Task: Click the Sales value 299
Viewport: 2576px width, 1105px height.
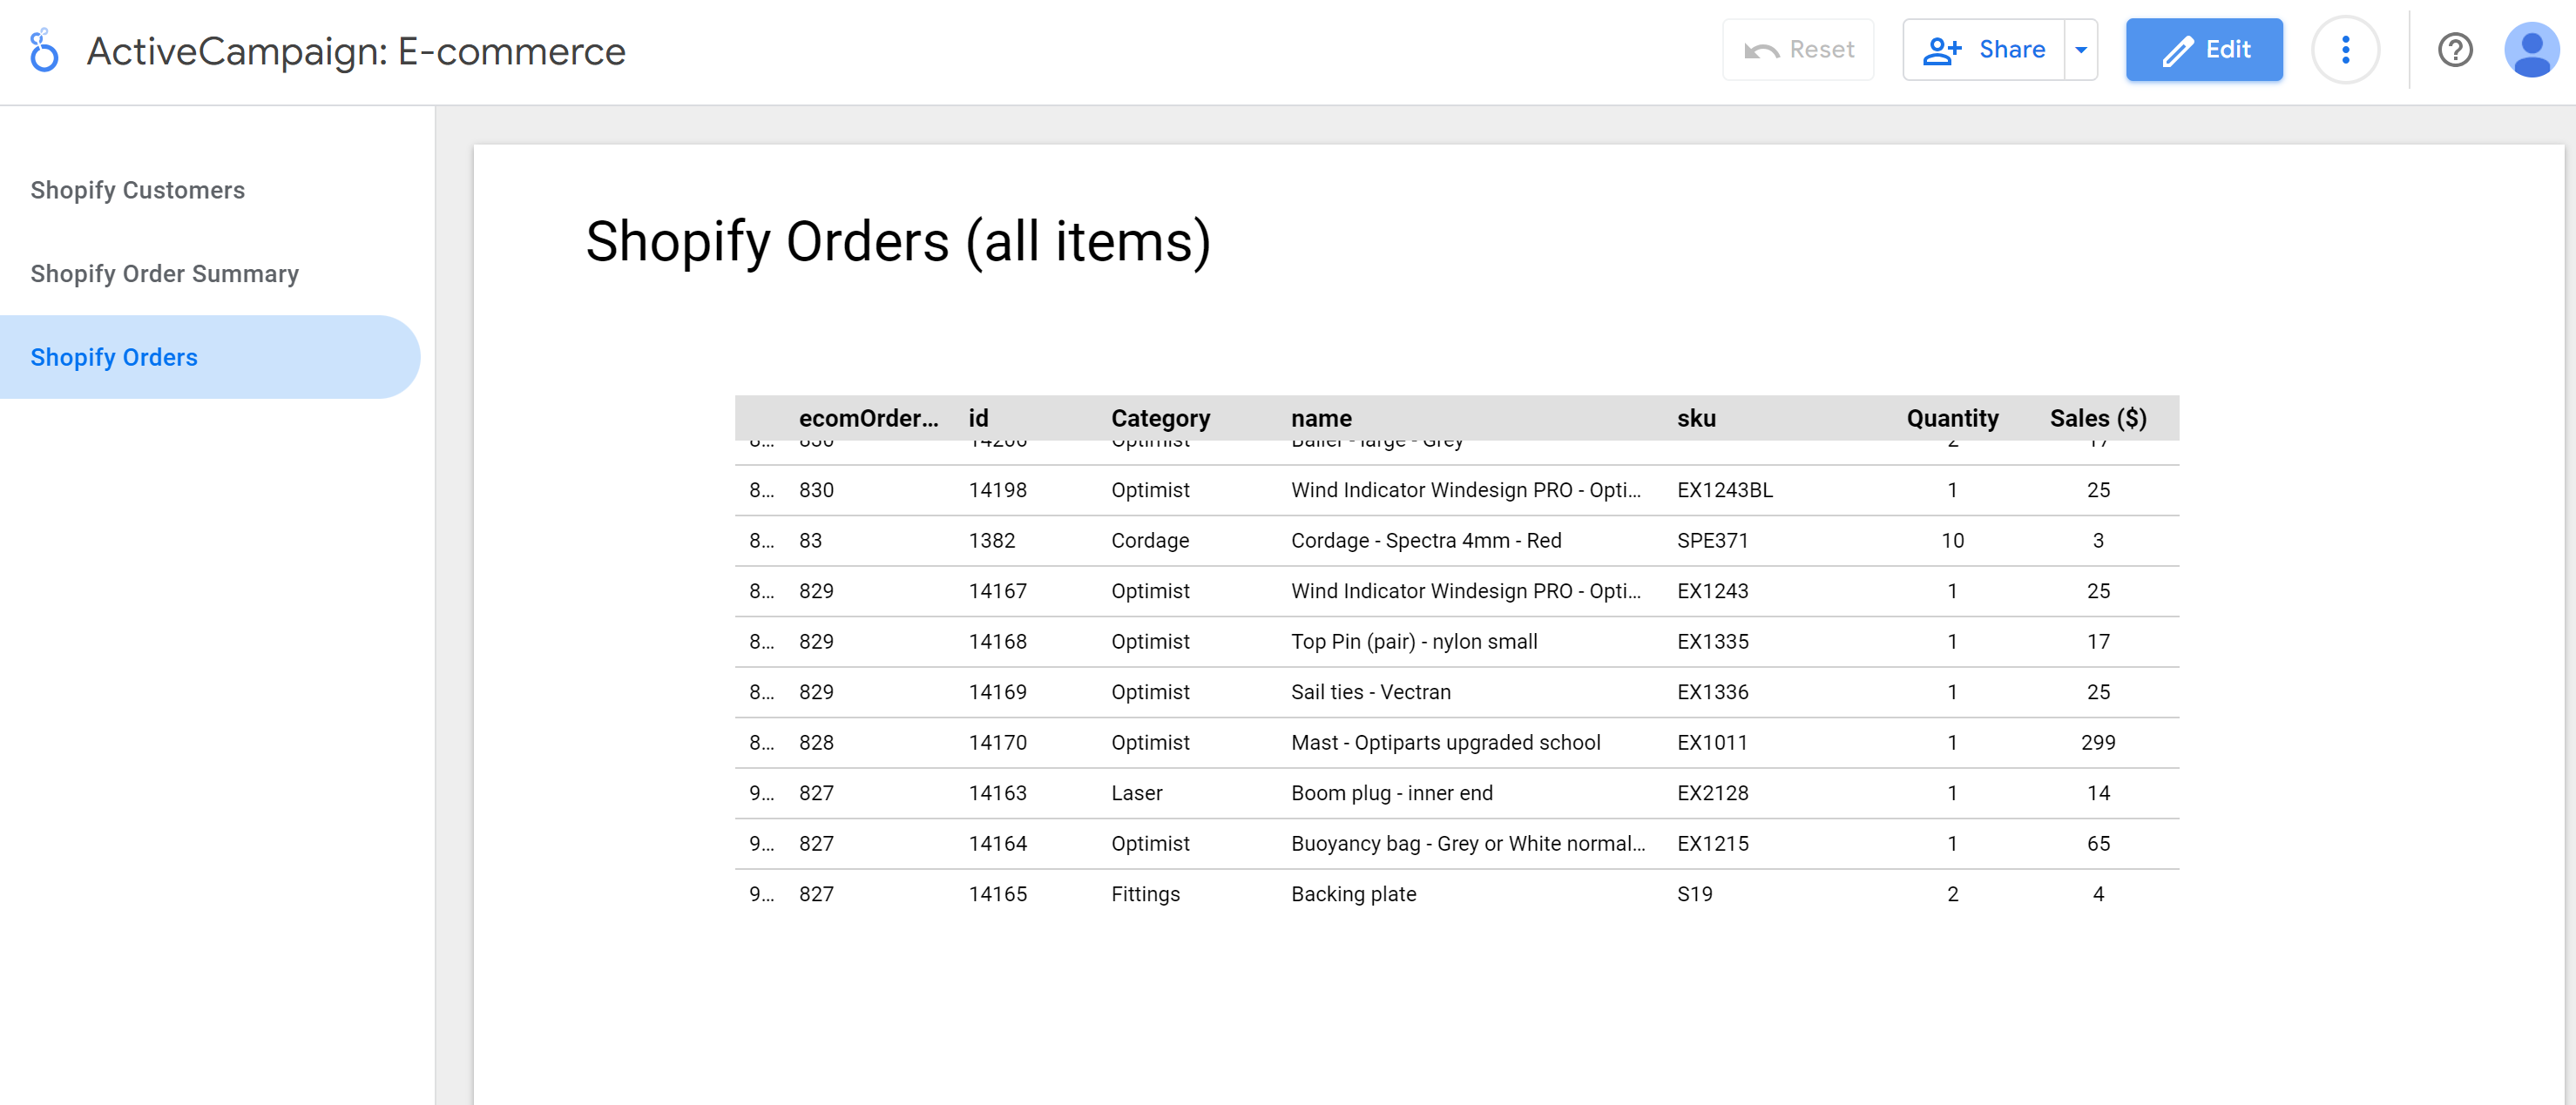Action: click(x=2098, y=743)
